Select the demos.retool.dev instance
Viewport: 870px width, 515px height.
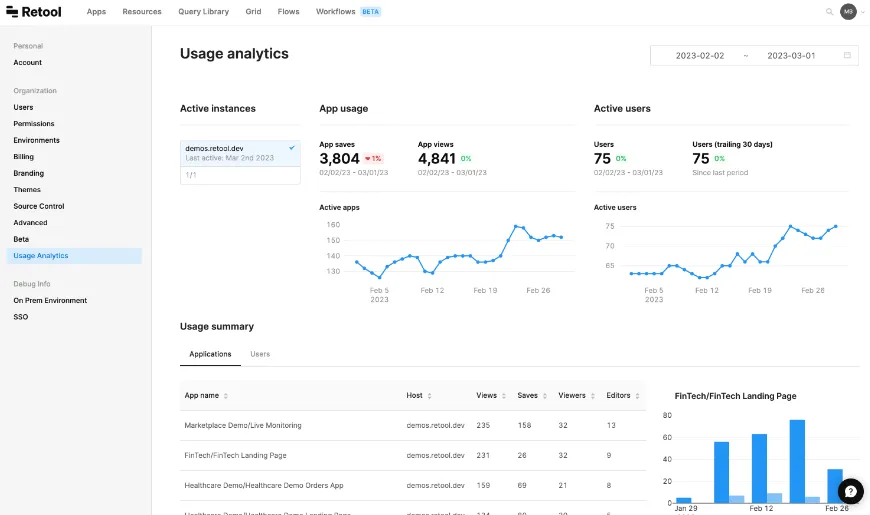240,153
